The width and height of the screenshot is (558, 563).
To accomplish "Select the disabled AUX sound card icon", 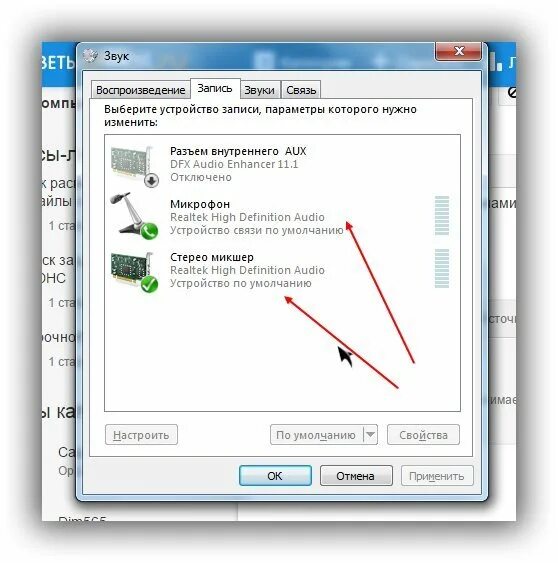I will [x=134, y=165].
